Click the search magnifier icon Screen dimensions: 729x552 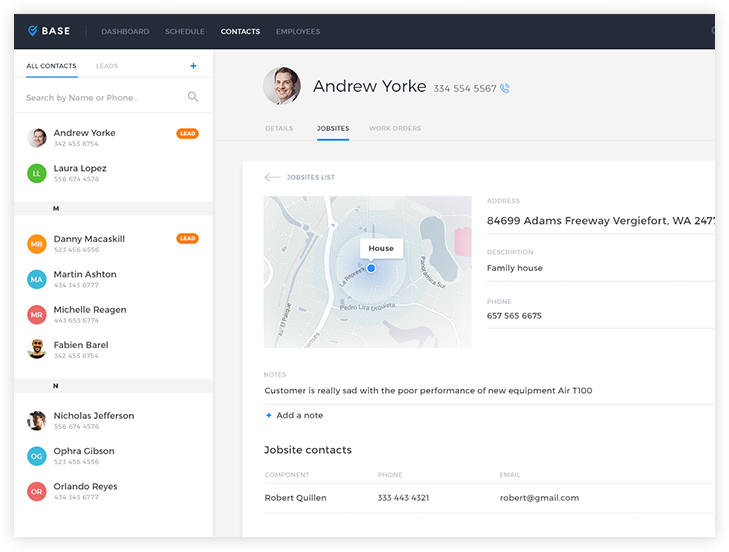(x=193, y=97)
